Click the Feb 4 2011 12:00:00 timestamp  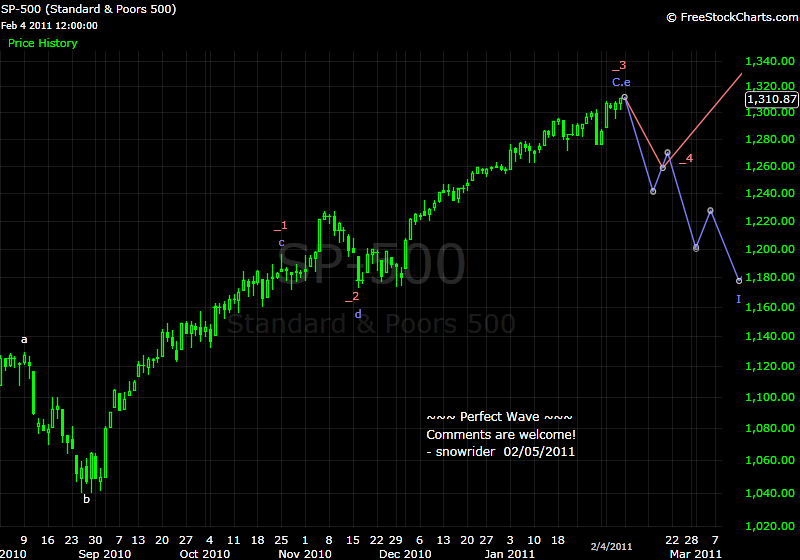(49, 26)
